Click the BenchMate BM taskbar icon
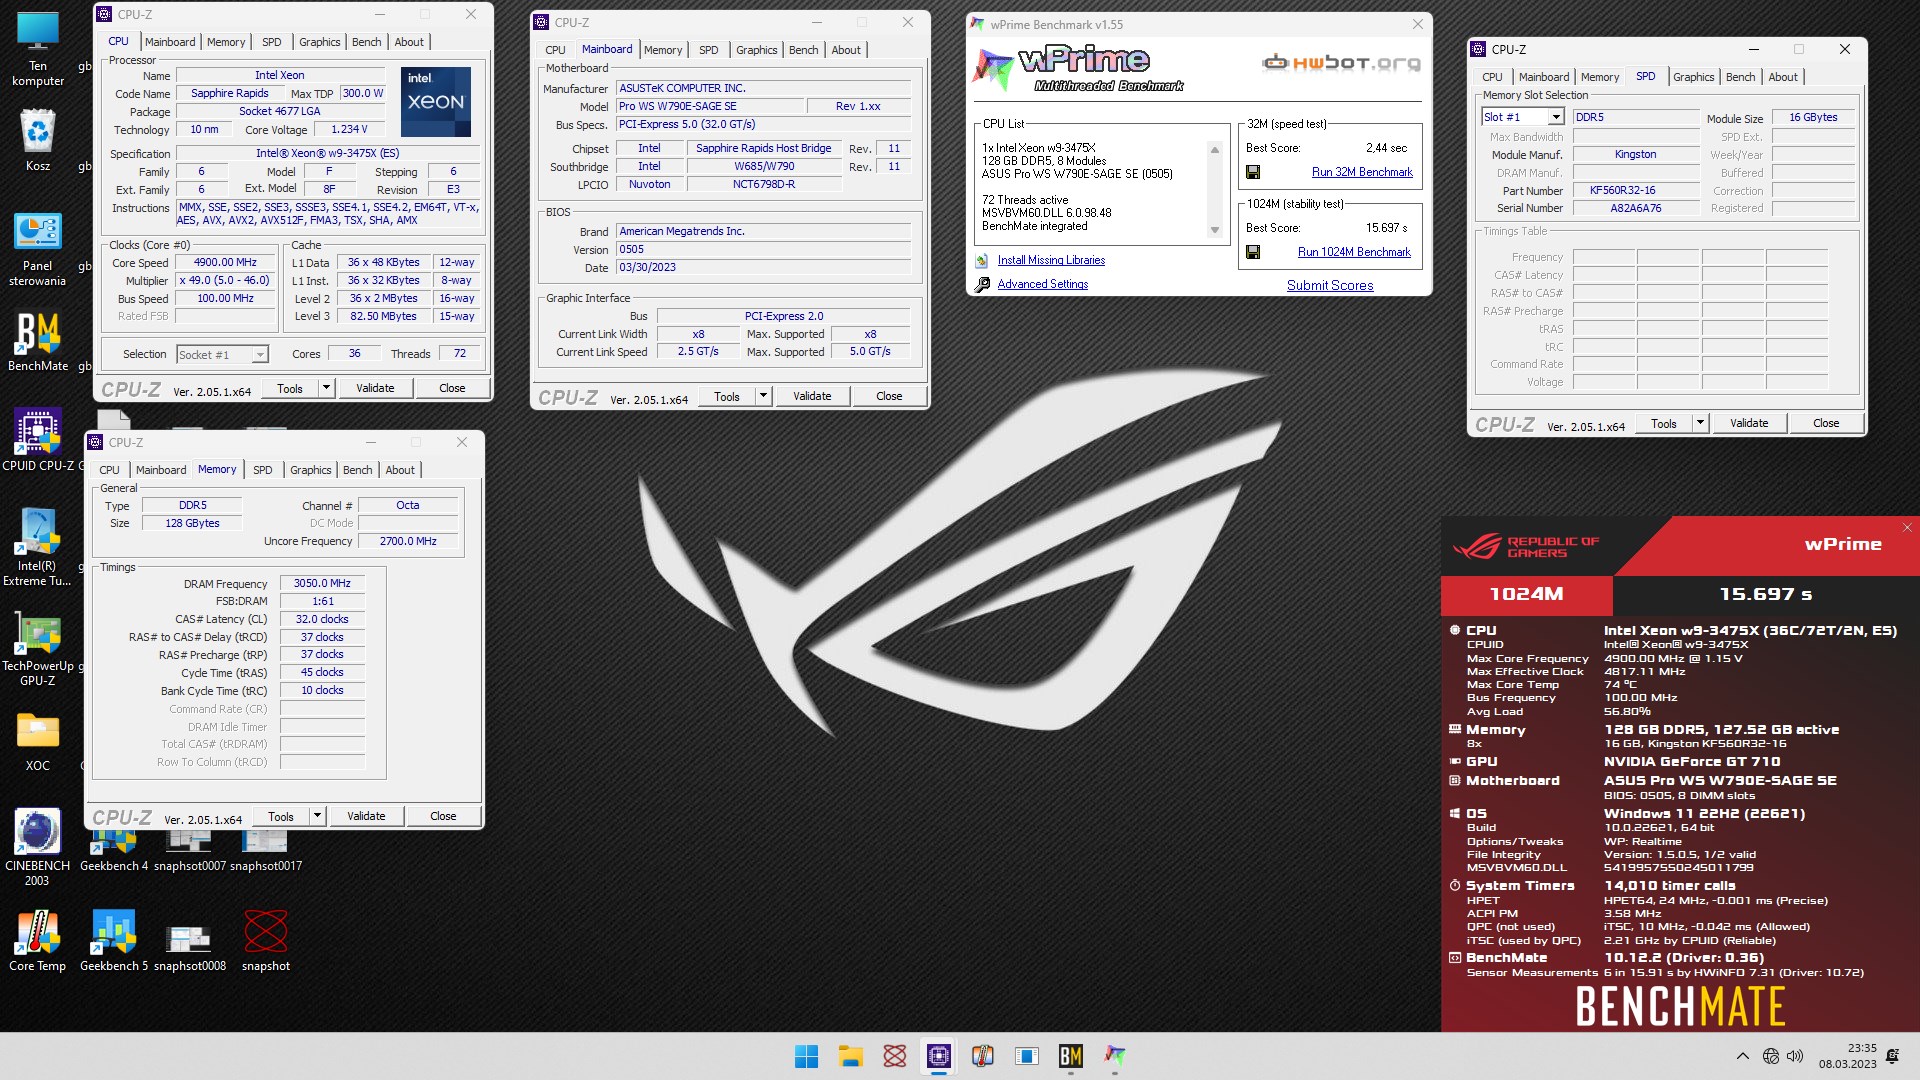The width and height of the screenshot is (1920, 1080). (1070, 1056)
